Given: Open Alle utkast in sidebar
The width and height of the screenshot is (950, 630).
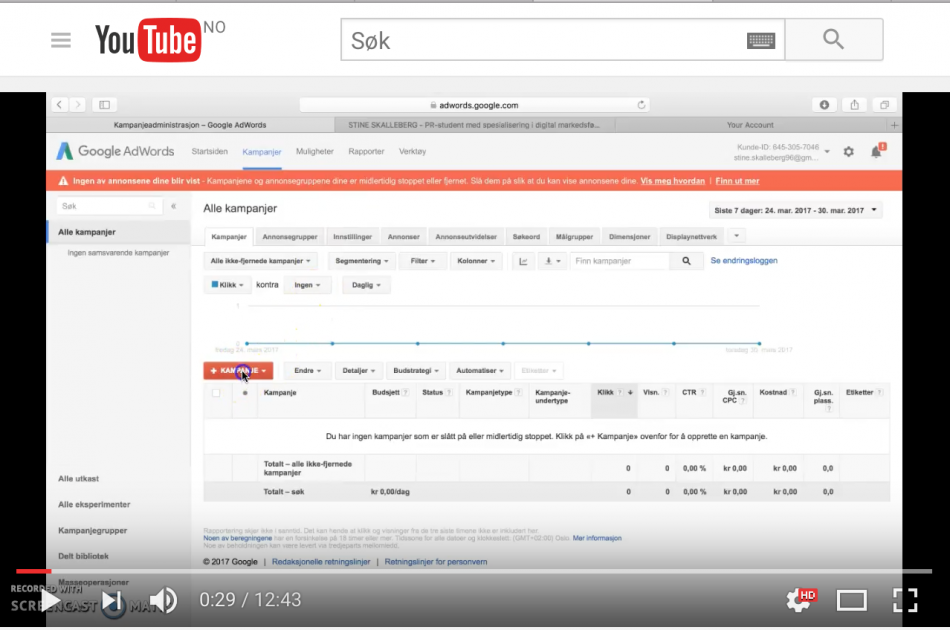Looking at the screenshot, I should 78,479.
